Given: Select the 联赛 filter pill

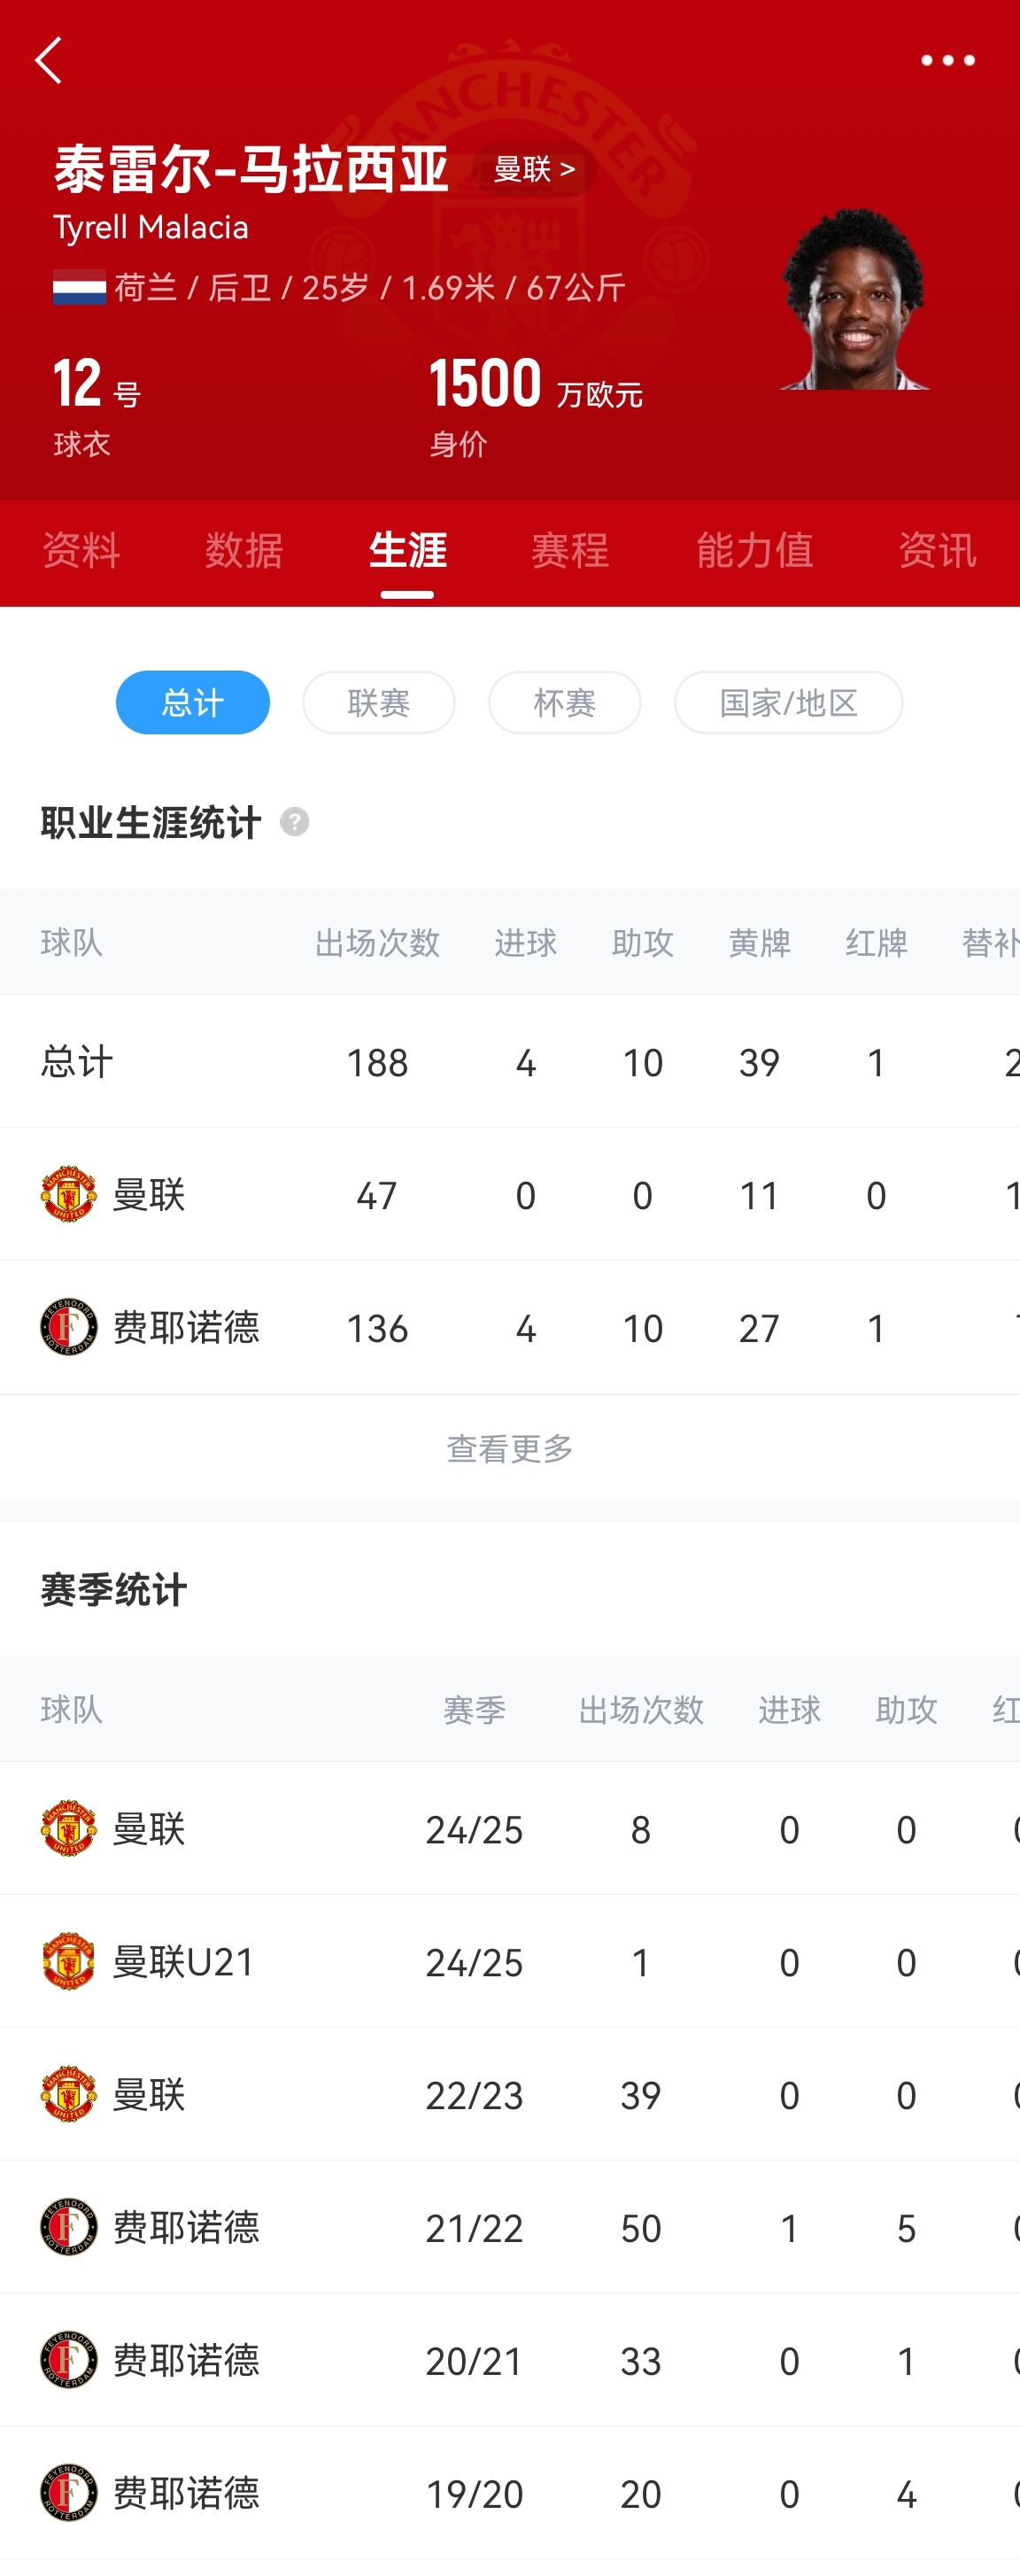Looking at the screenshot, I should [378, 702].
